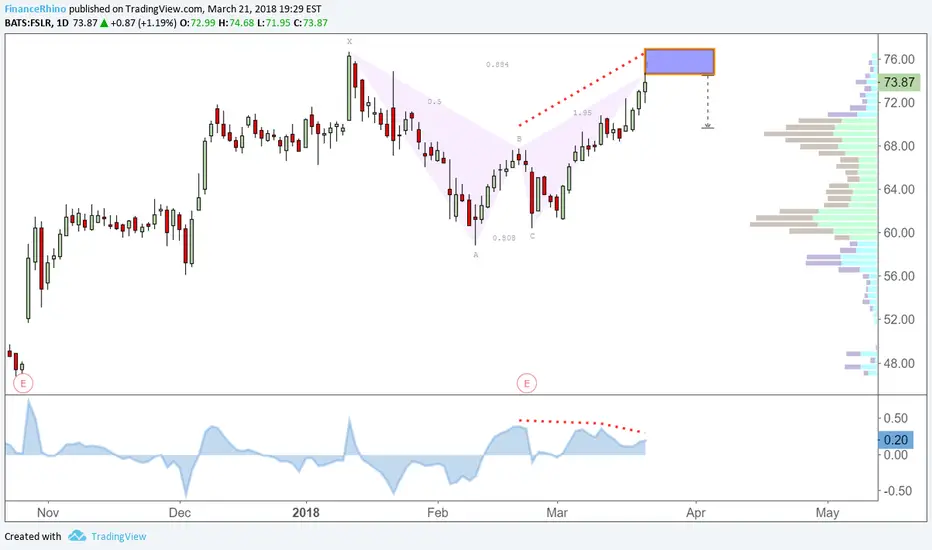Click the 1.95 ratio label

(x=582, y=113)
